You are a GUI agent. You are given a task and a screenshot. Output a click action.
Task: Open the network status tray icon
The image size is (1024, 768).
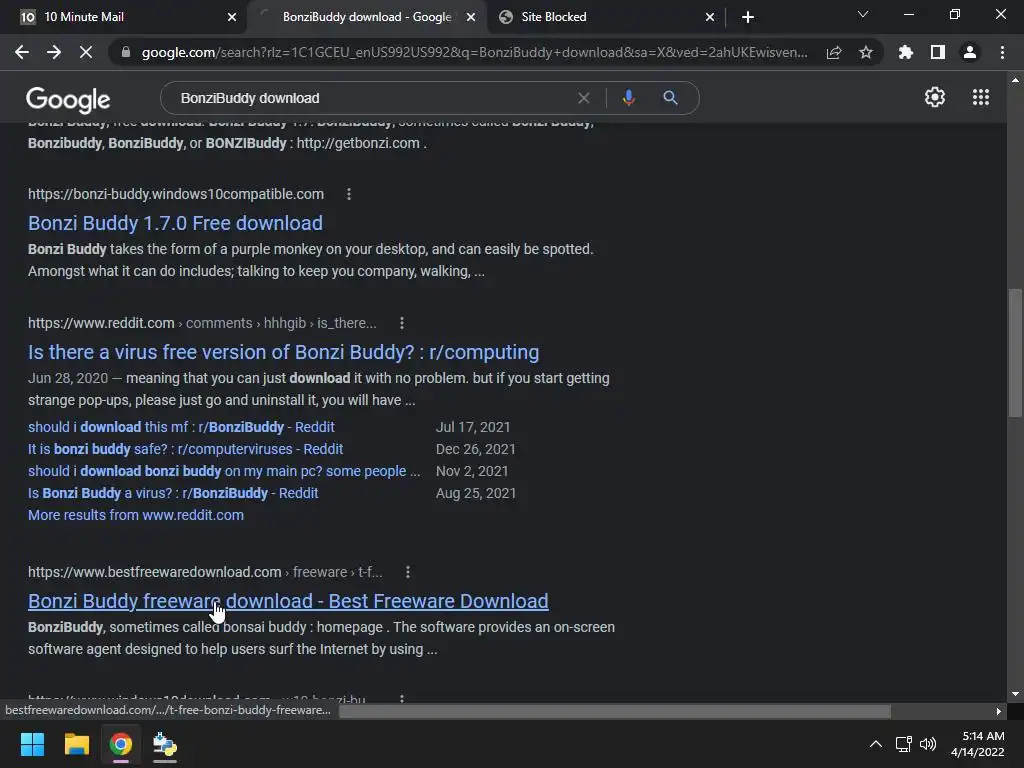click(903, 744)
